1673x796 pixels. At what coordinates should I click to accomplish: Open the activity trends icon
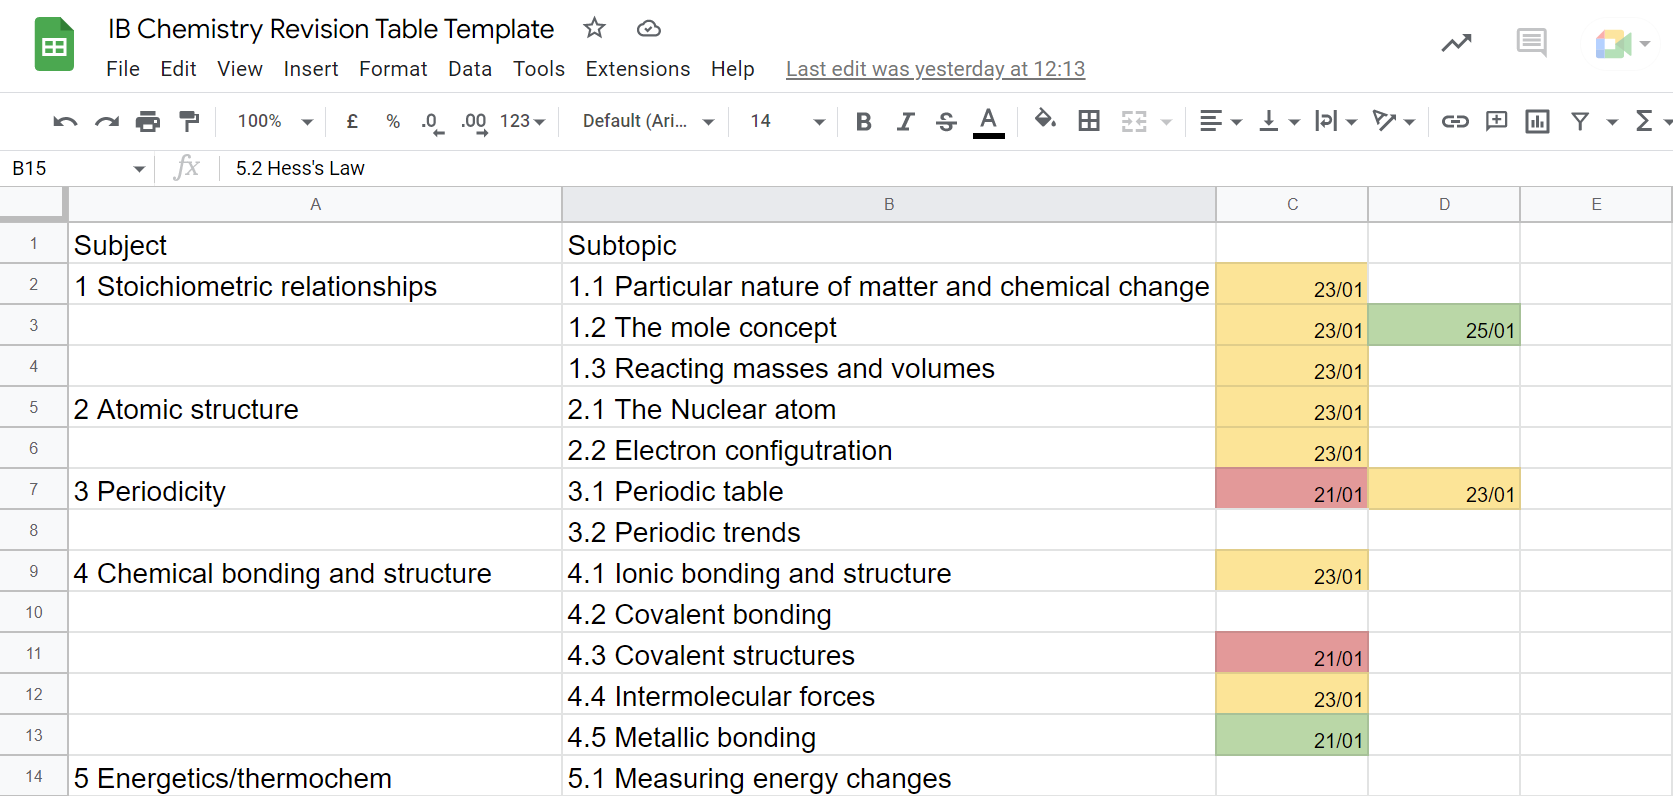[x=1456, y=43]
